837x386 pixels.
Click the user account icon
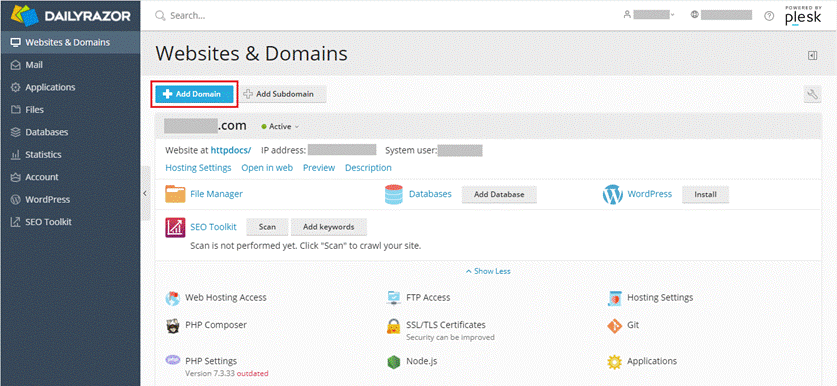click(x=627, y=15)
